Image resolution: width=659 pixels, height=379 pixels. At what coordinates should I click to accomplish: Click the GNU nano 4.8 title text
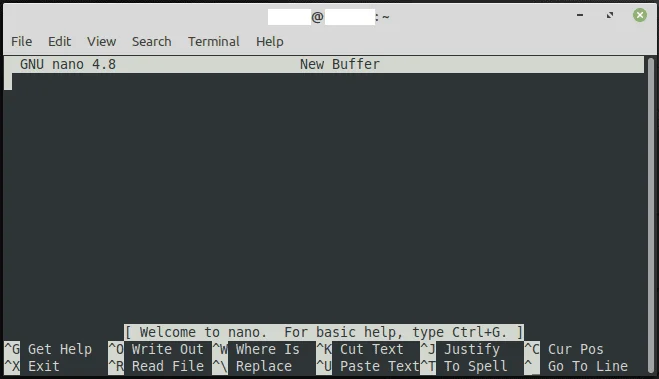[x=68, y=64]
